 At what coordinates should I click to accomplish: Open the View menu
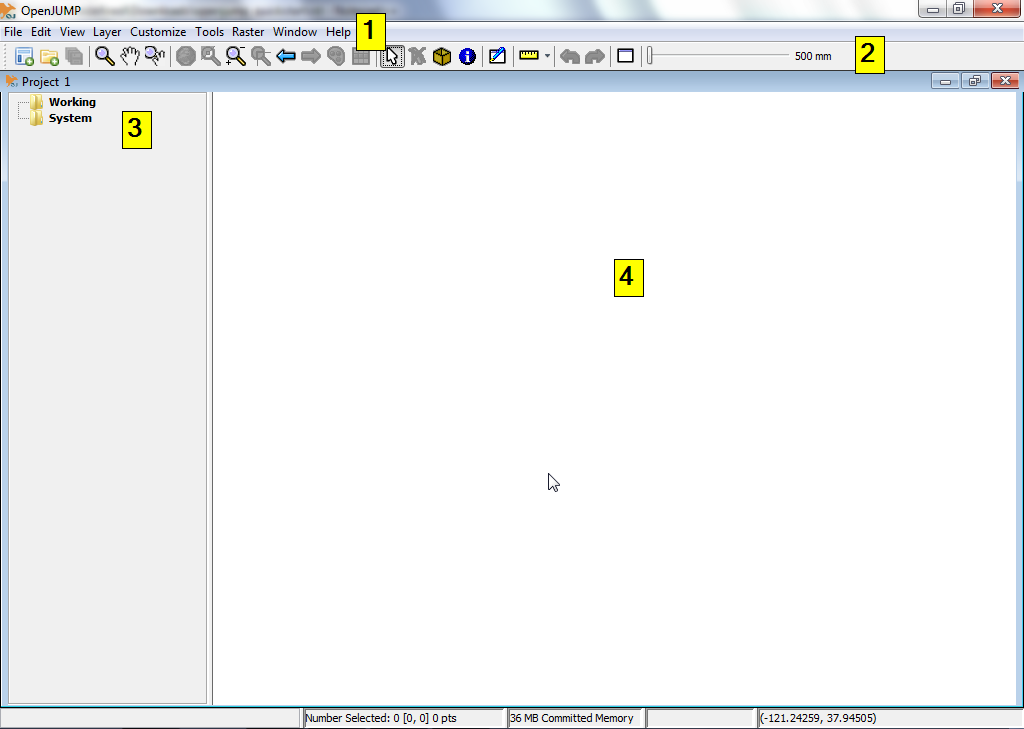pyautogui.click(x=72, y=32)
